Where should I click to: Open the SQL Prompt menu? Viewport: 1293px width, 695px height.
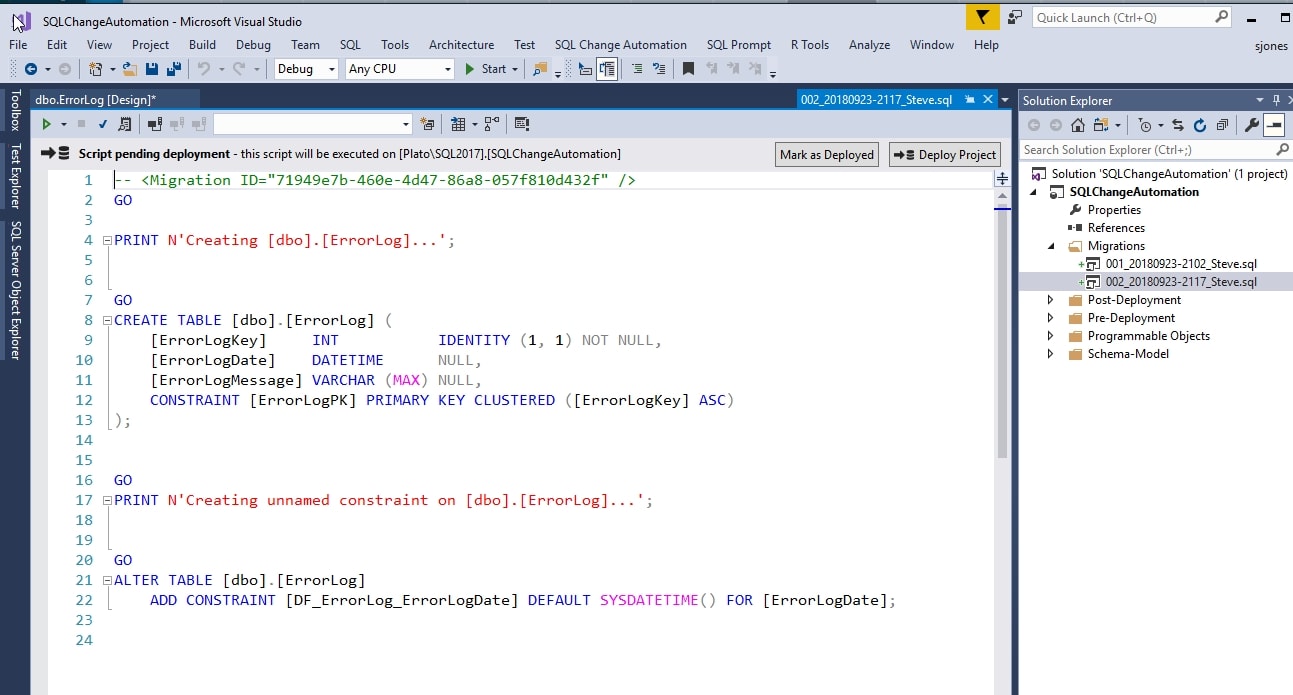(x=739, y=44)
